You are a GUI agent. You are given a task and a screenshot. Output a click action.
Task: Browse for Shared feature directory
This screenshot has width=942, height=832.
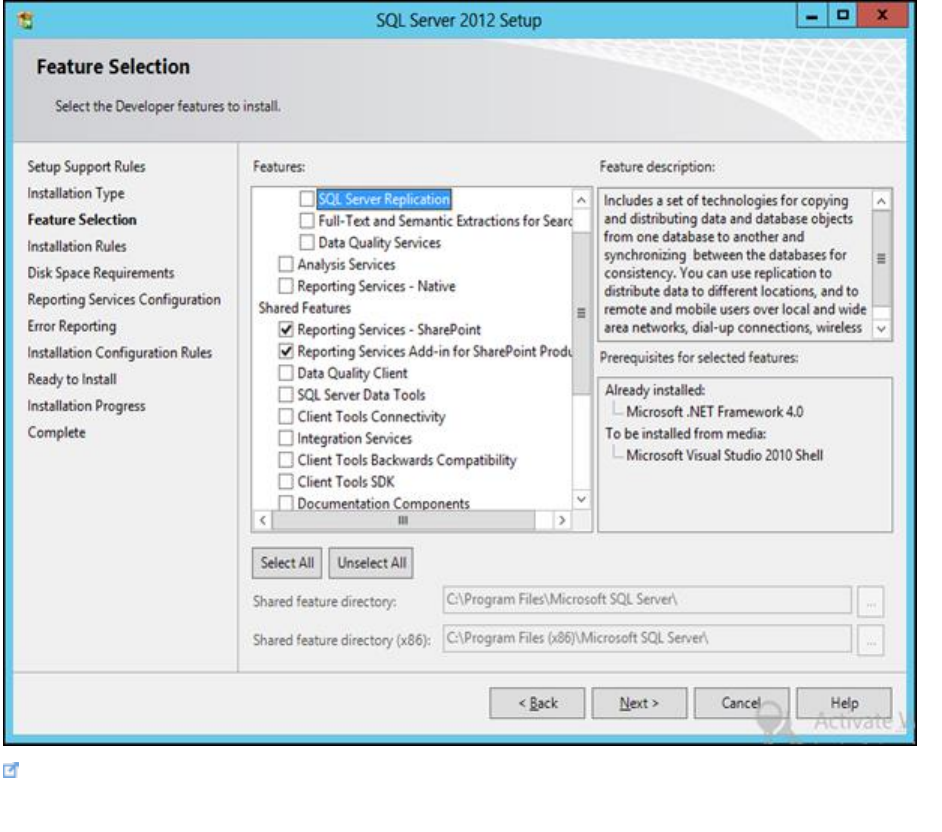coord(871,601)
